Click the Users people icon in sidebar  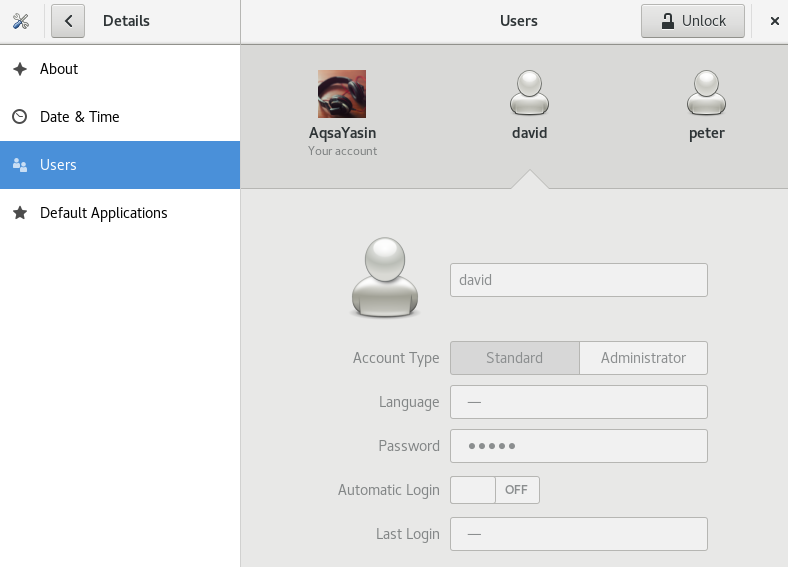coord(20,165)
